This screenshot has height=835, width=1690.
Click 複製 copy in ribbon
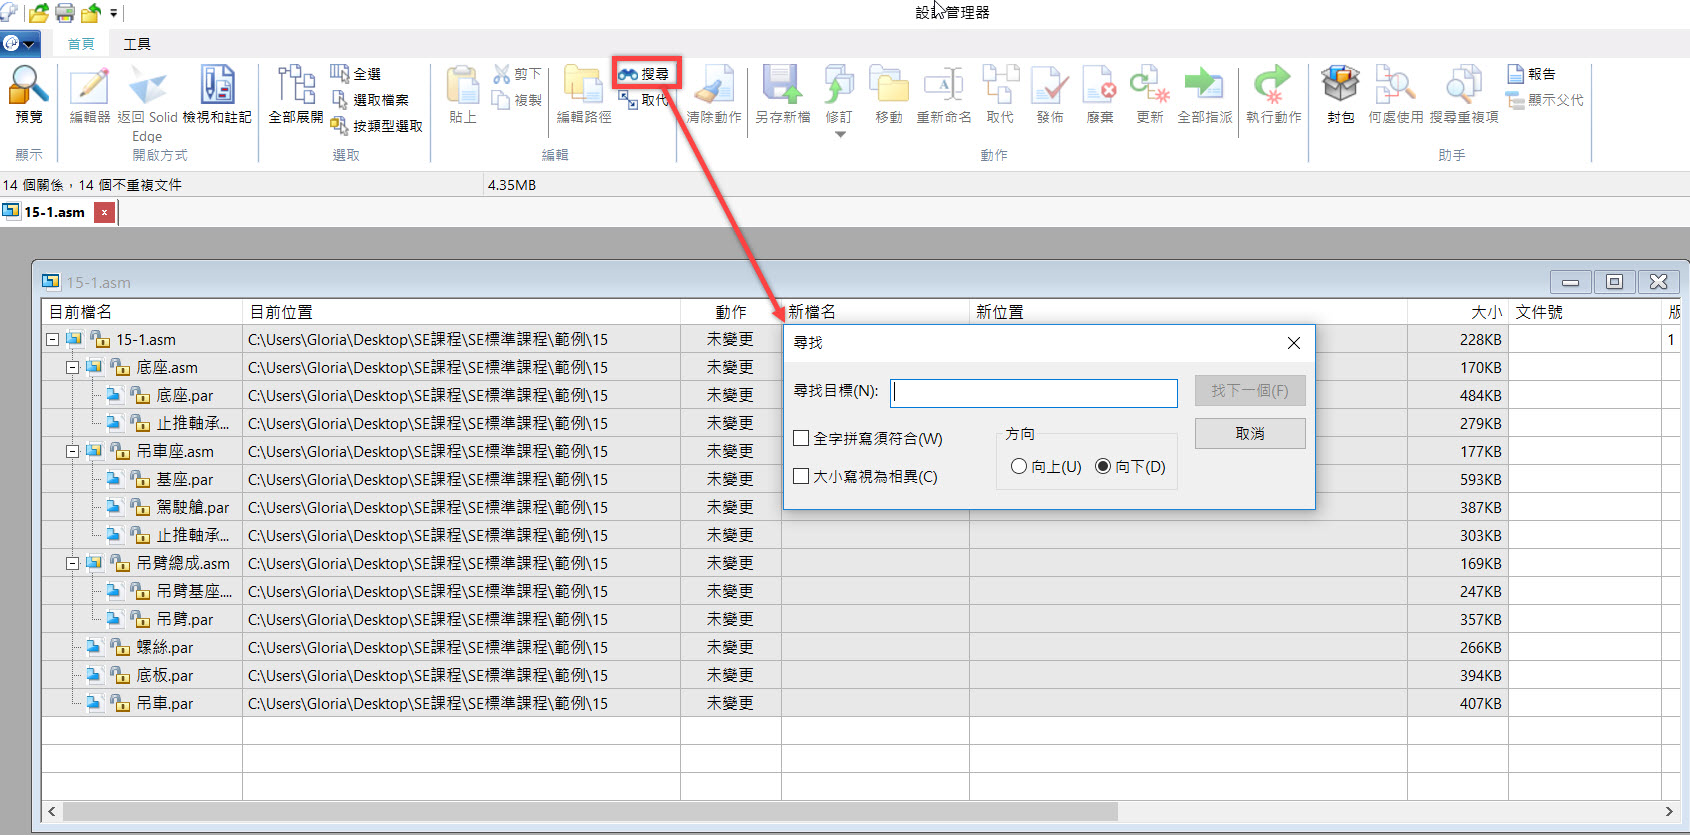(x=517, y=100)
